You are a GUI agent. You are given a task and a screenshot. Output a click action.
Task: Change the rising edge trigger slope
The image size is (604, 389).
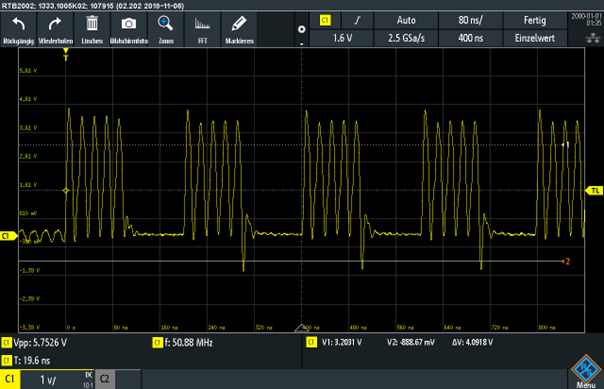pyautogui.click(x=357, y=20)
